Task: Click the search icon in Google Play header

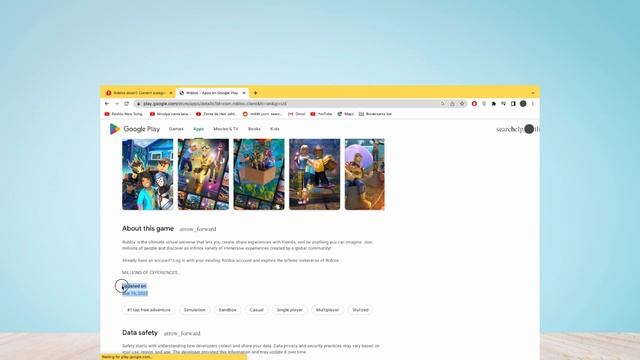Action: [503, 129]
